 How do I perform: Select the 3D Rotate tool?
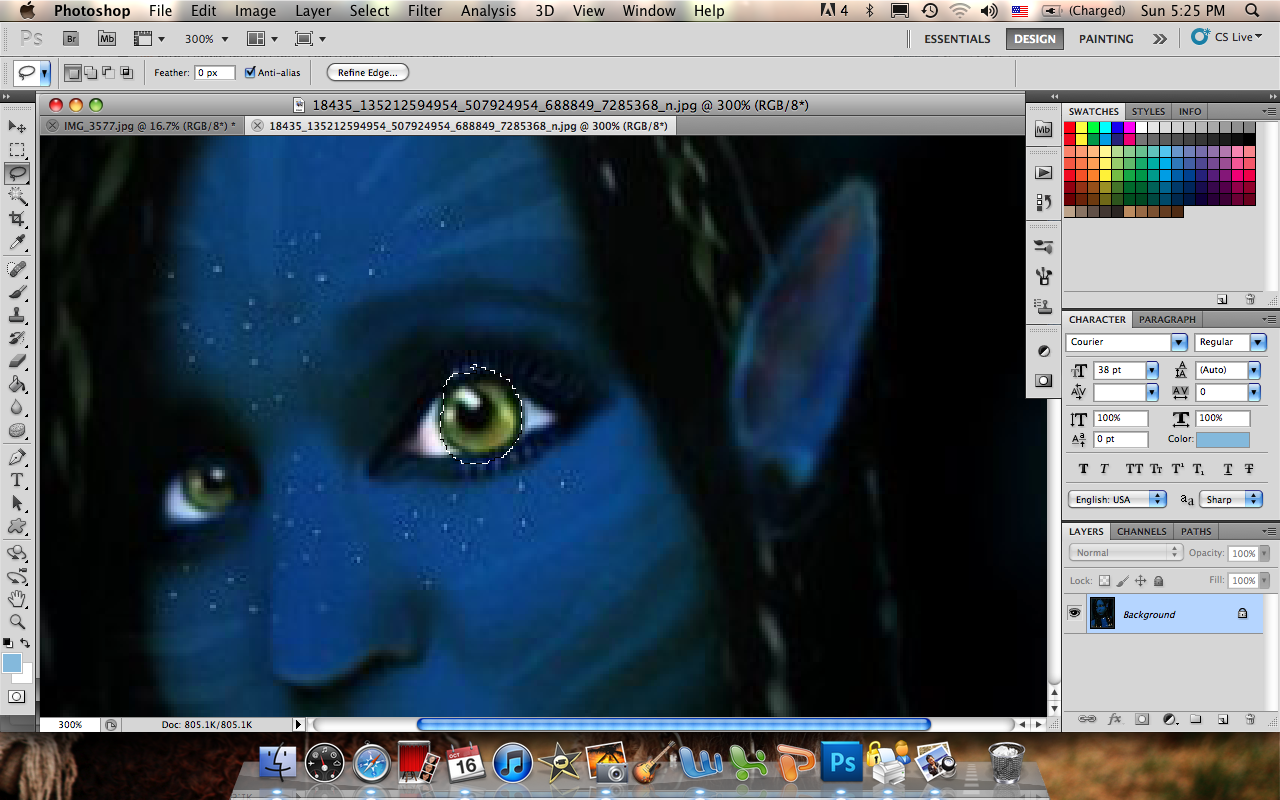coord(17,553)
